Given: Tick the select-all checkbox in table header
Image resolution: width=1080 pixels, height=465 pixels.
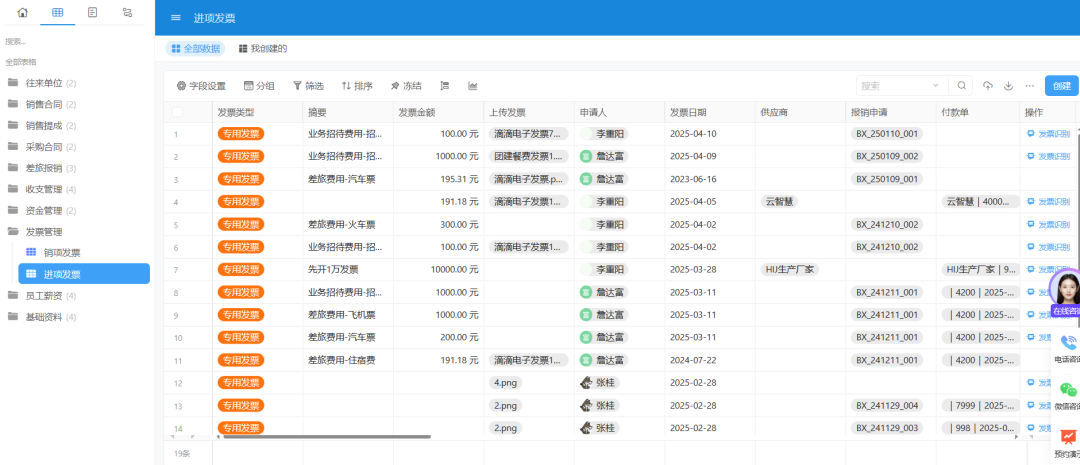Looking at the screenshot, I should pos(177,112).
